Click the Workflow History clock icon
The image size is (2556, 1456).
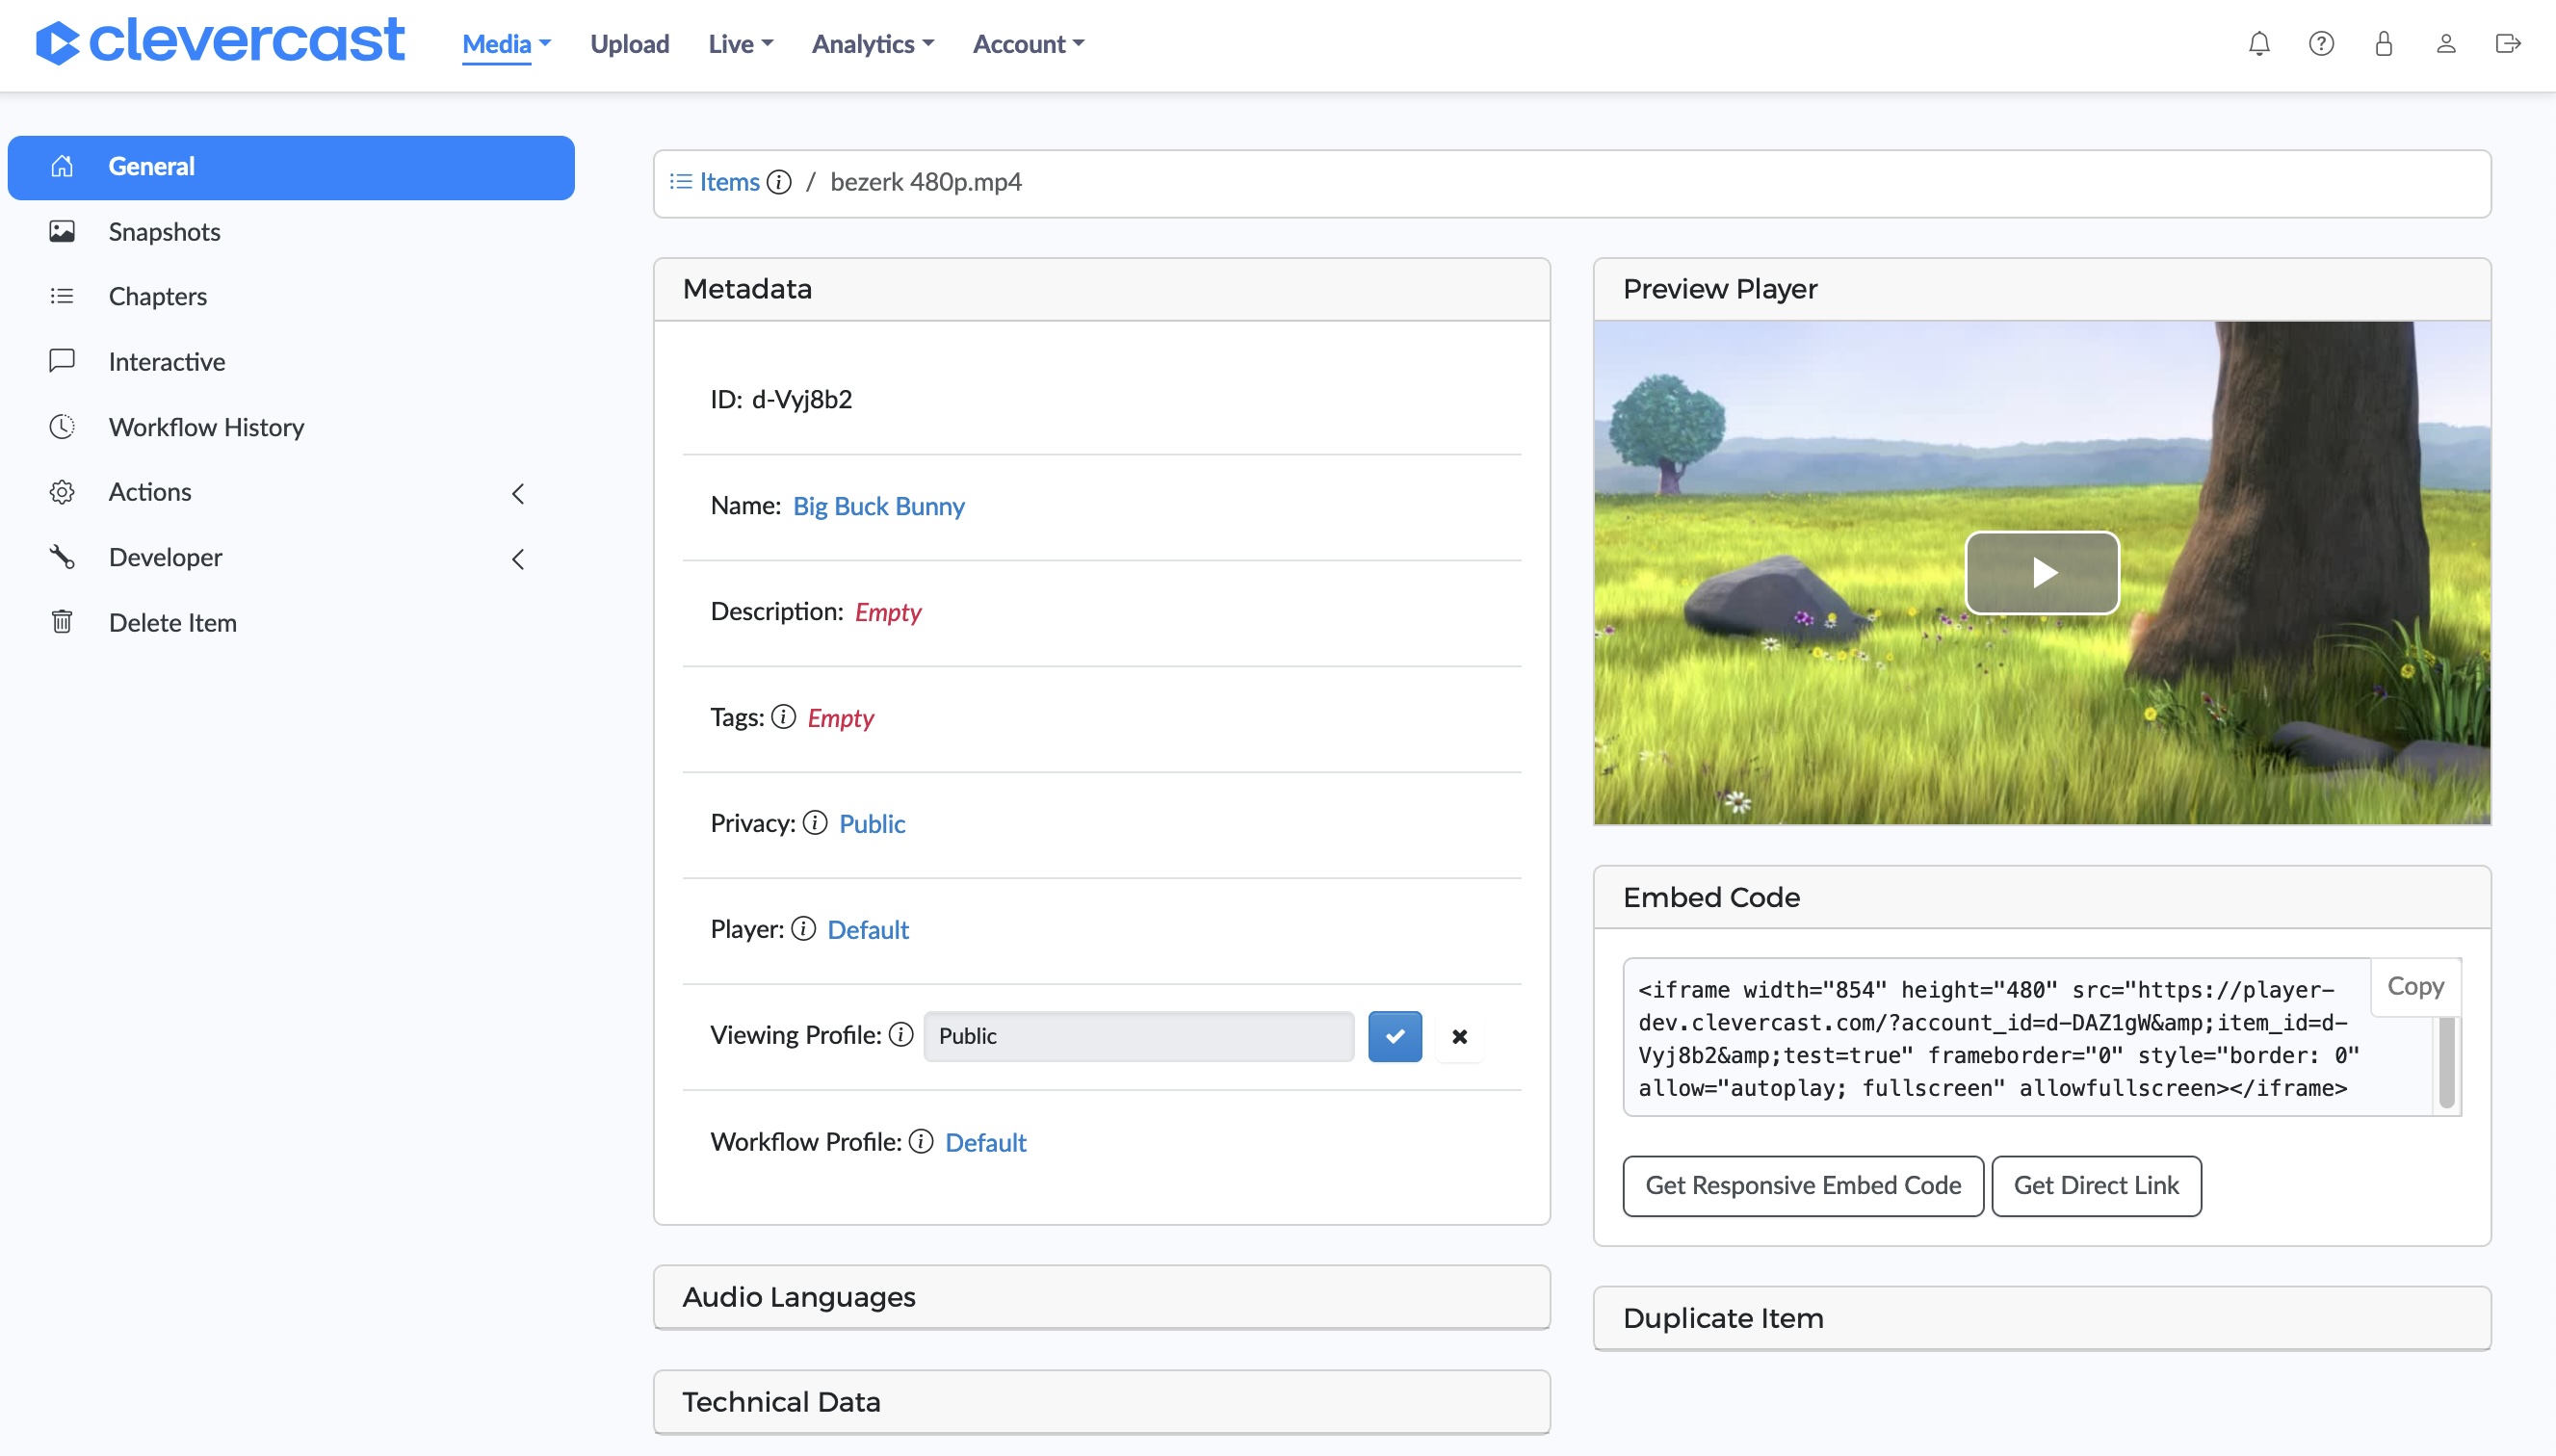(62, 427)
